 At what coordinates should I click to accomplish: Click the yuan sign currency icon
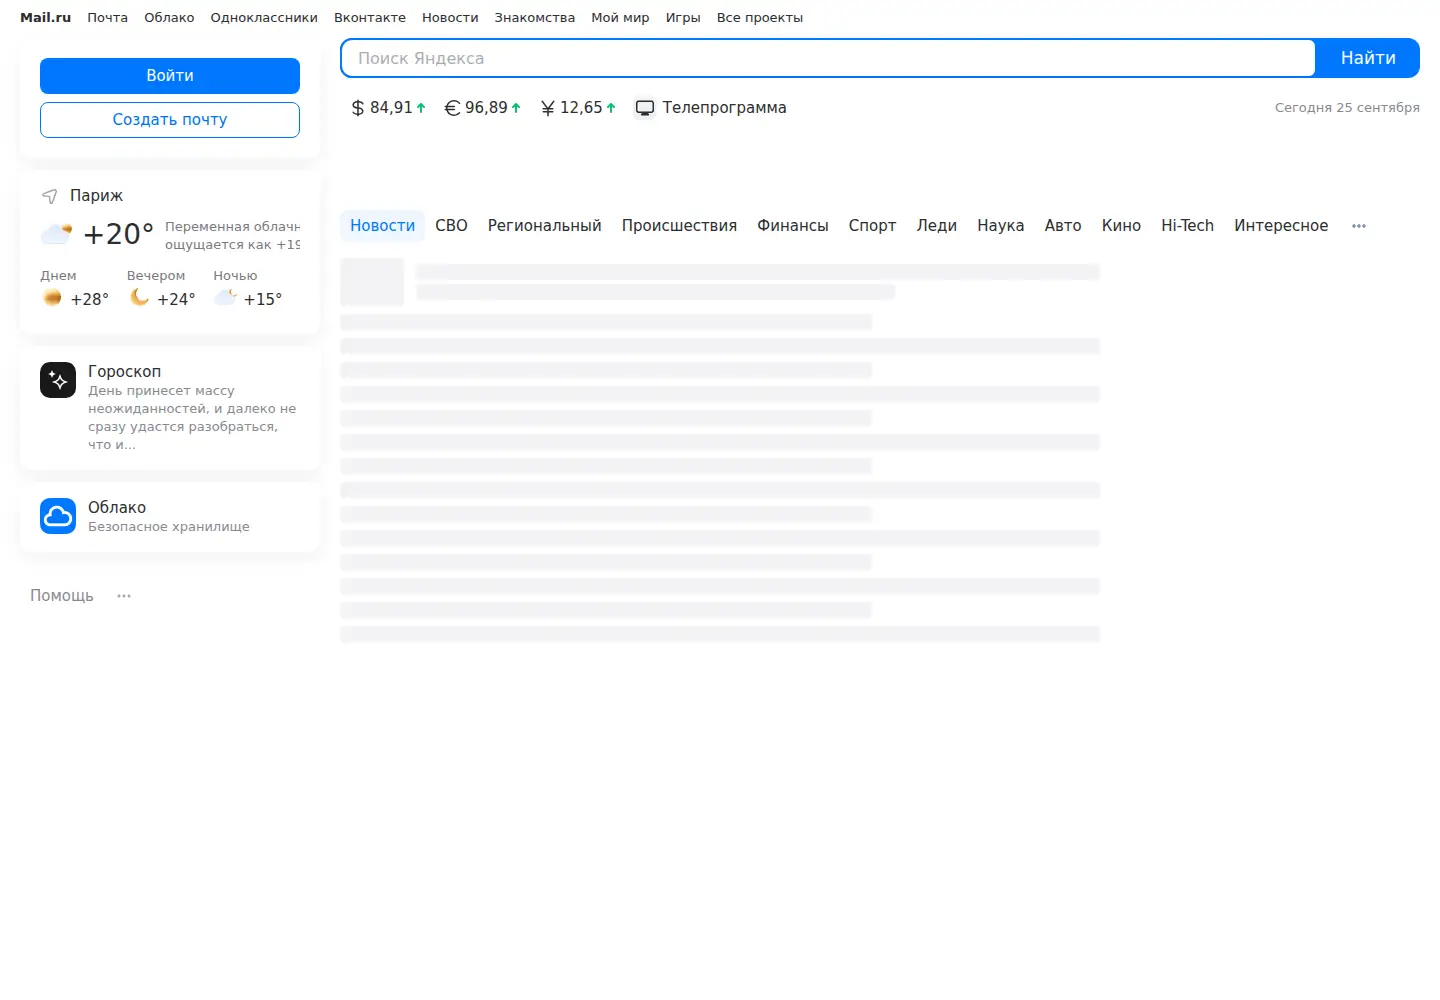click(547, 108)
